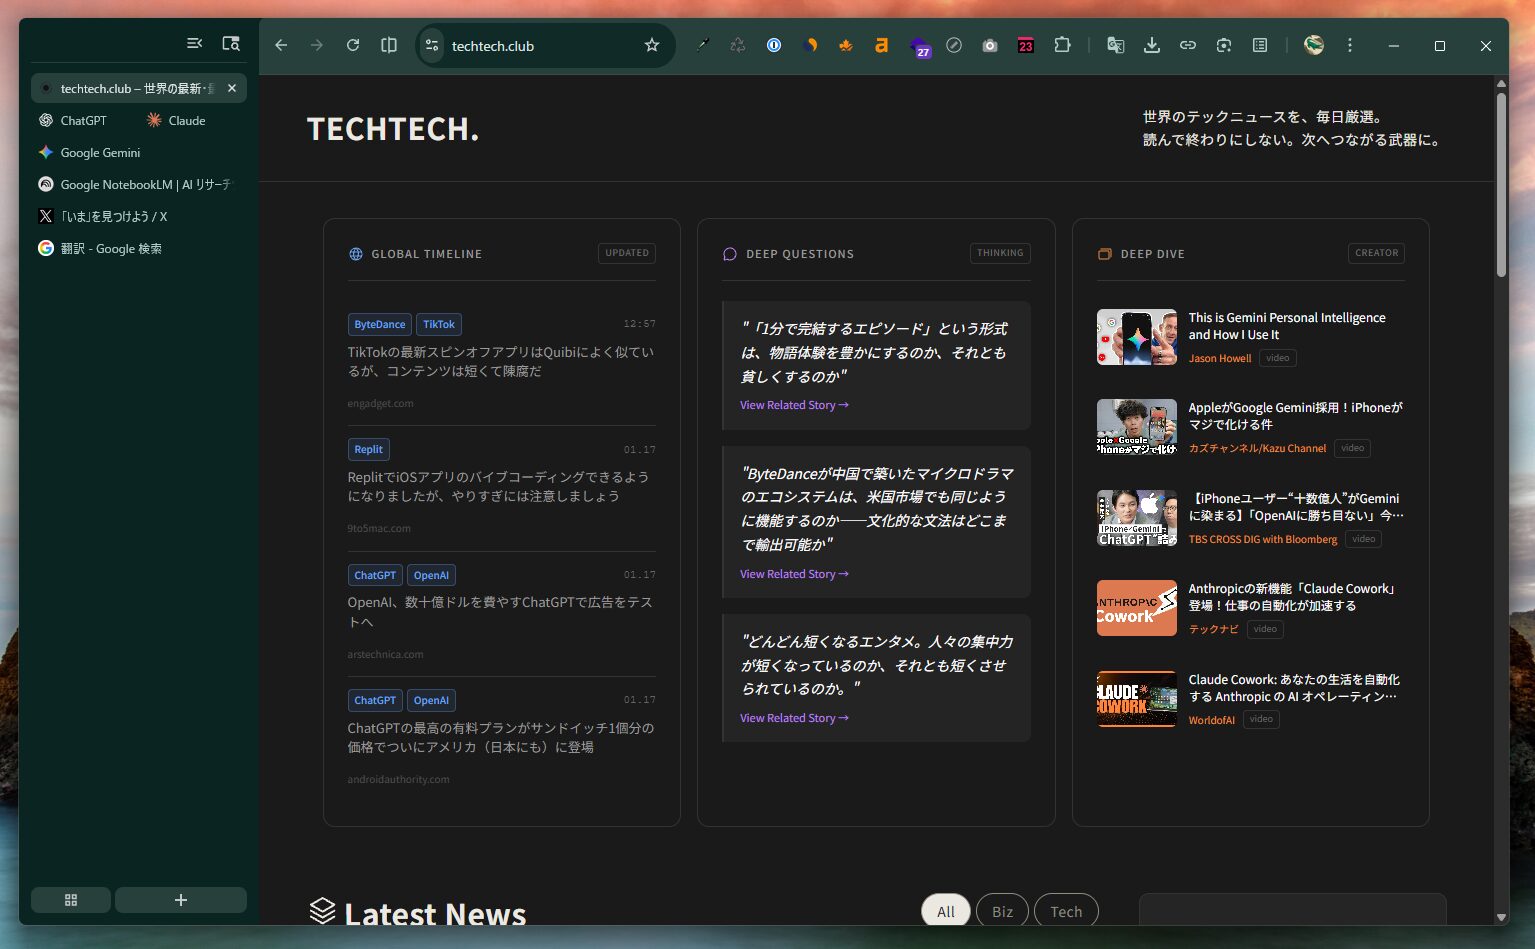Open the Downloads icon in toolbar
The image size is (1535, 949).
pyautogui.click(x=1151, y=45)
